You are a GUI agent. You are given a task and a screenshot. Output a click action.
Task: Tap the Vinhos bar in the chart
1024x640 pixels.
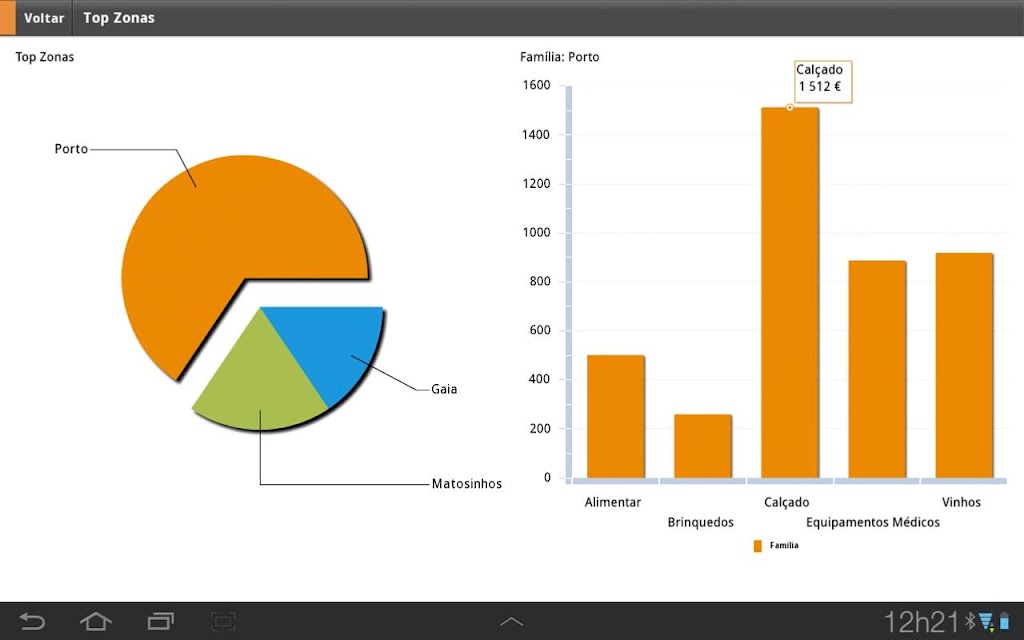[x=964, y=366]
